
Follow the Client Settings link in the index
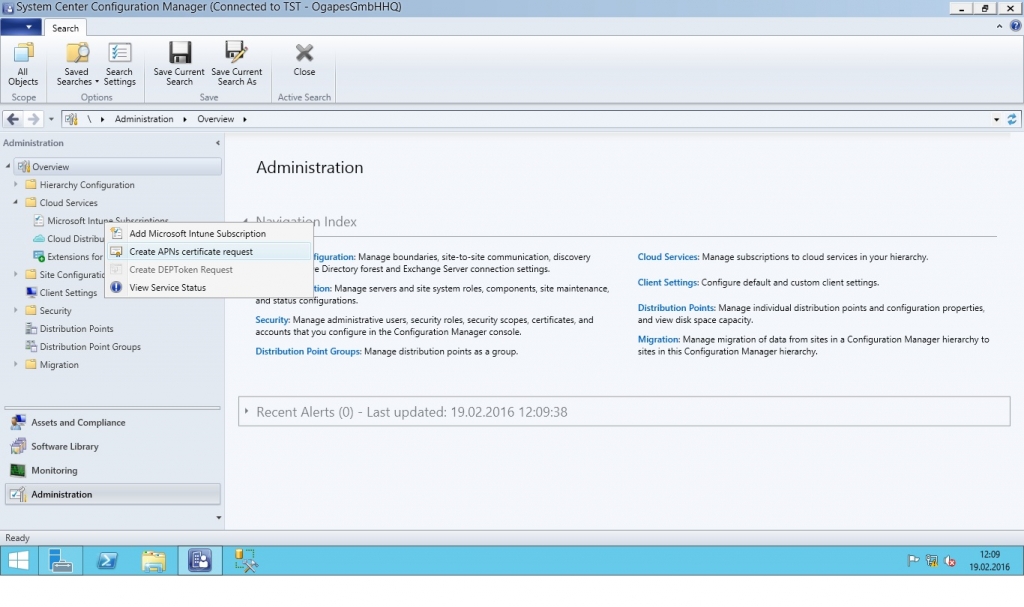[667, 283]
